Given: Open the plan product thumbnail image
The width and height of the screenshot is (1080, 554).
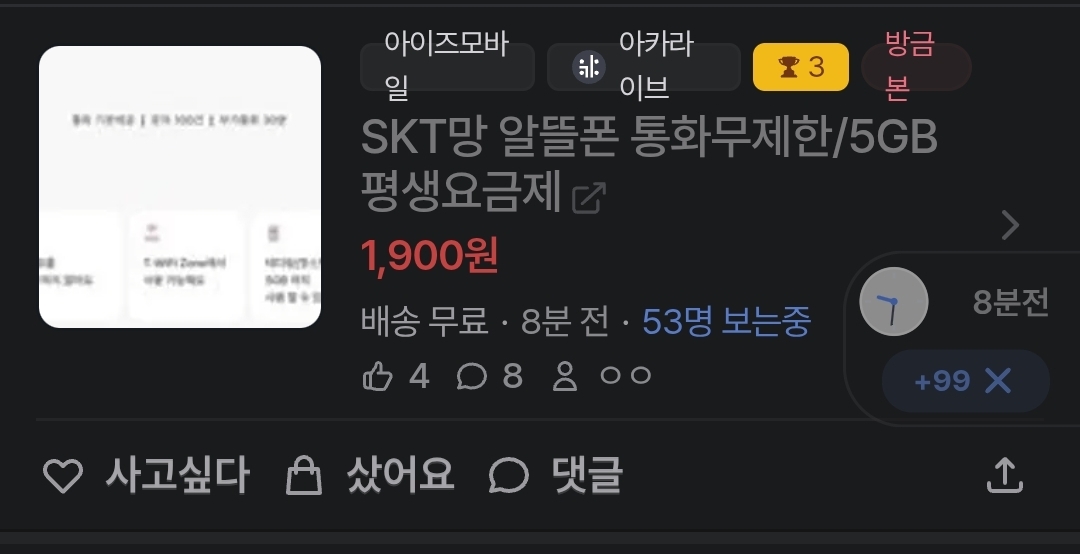Looking at the screenshot, I should point(180,187).
